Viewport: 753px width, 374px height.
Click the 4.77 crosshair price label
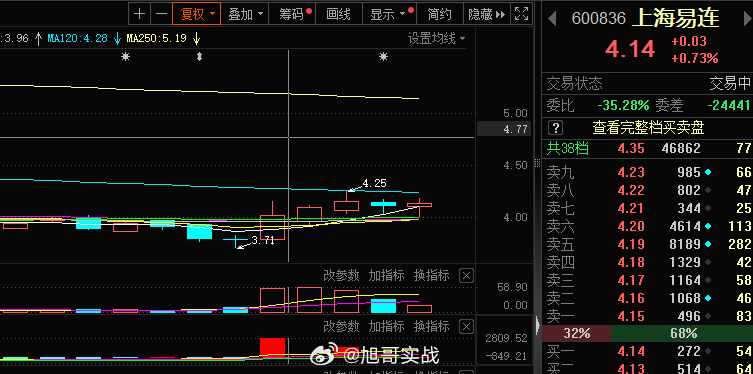pos(504,129)
